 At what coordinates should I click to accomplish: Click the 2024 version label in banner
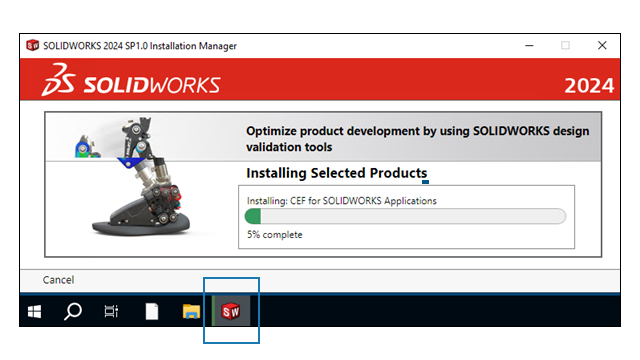point(589,86)
